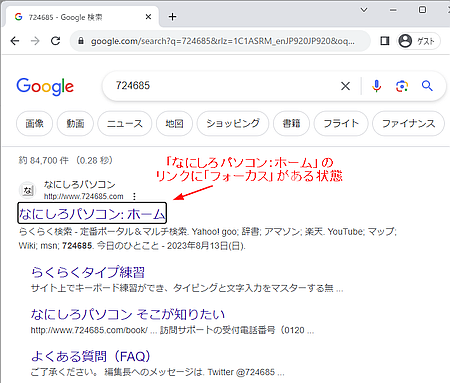Click the browser forward arrow
This screenshot has width=450, height=383.
(35, 41)
